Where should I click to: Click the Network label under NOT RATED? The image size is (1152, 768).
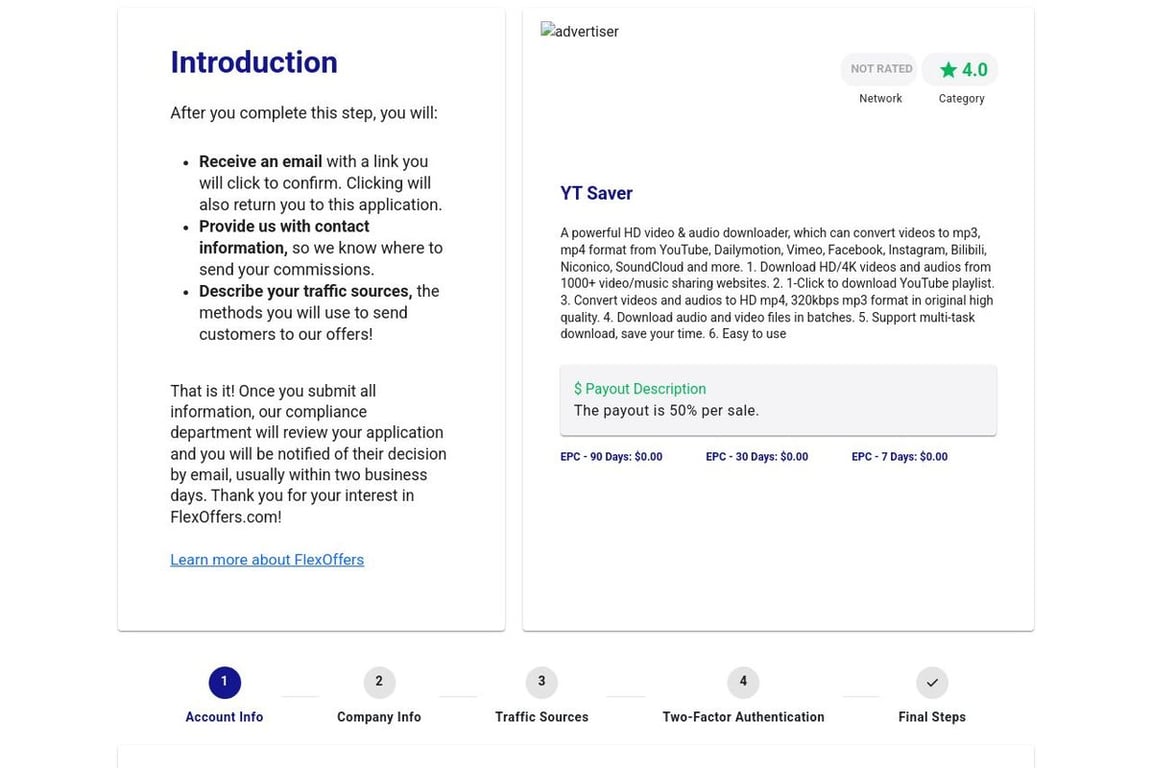(x=880, y=98)
